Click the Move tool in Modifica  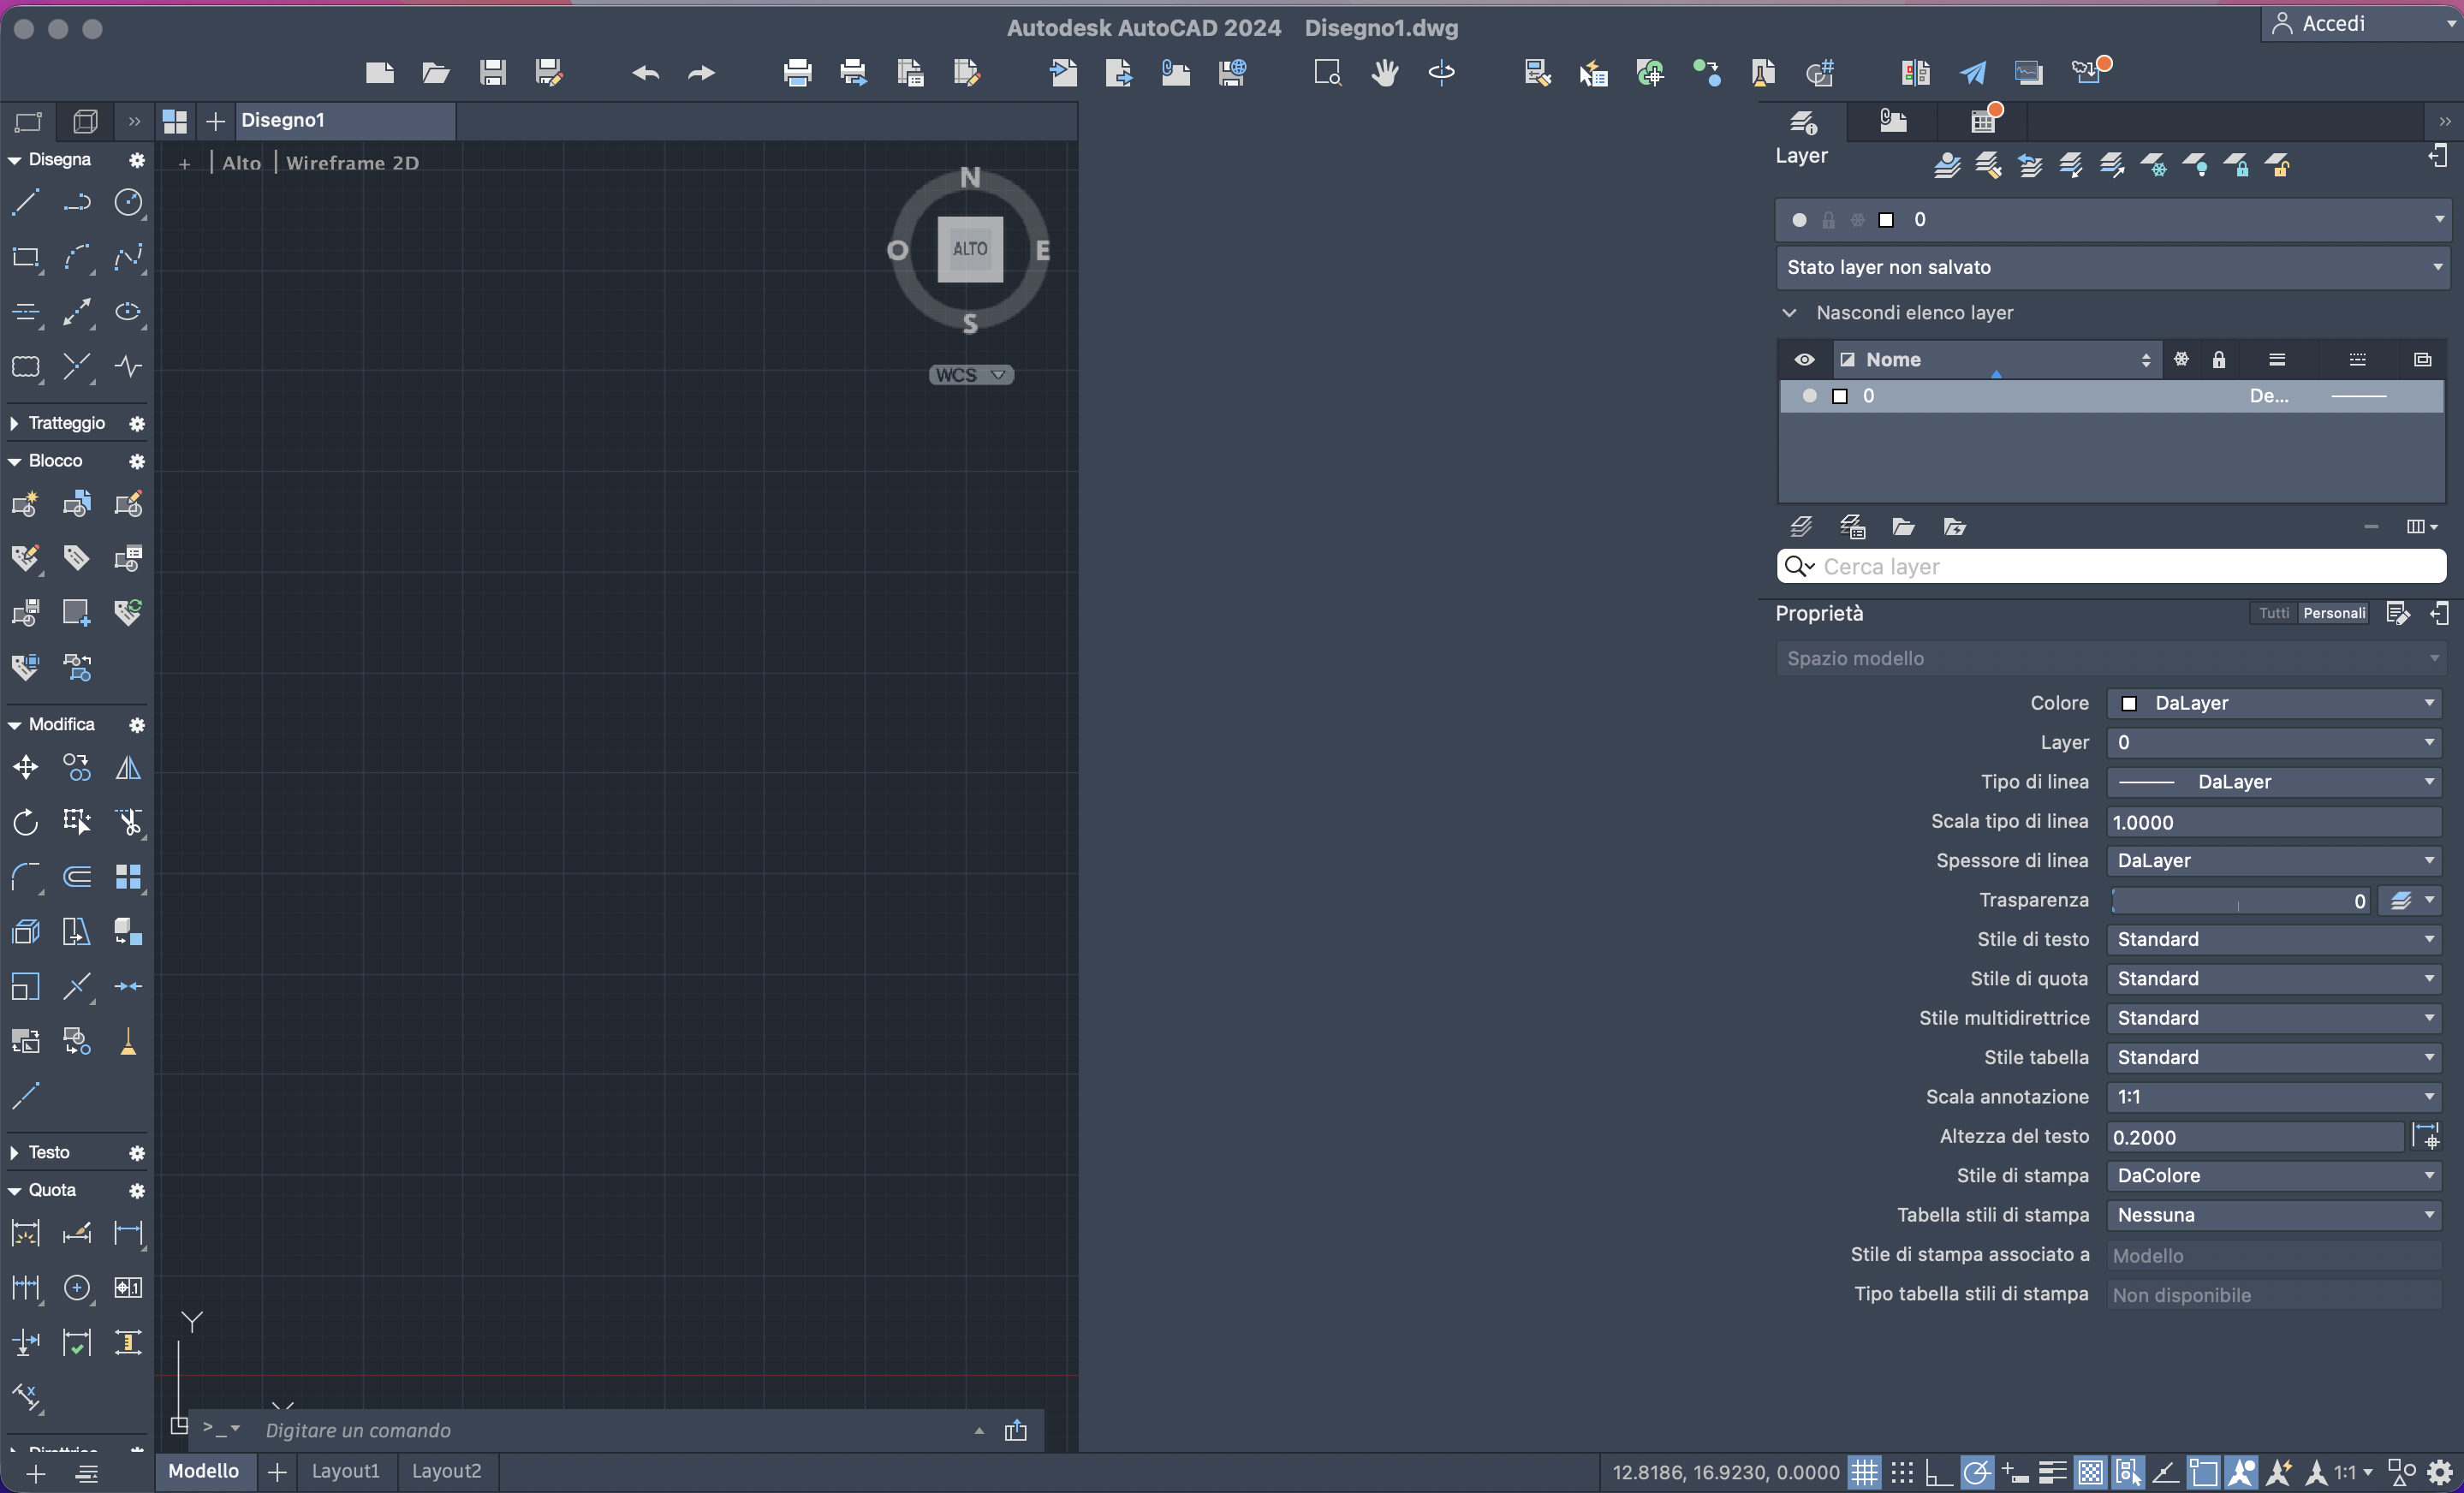[x=25, y=768]
